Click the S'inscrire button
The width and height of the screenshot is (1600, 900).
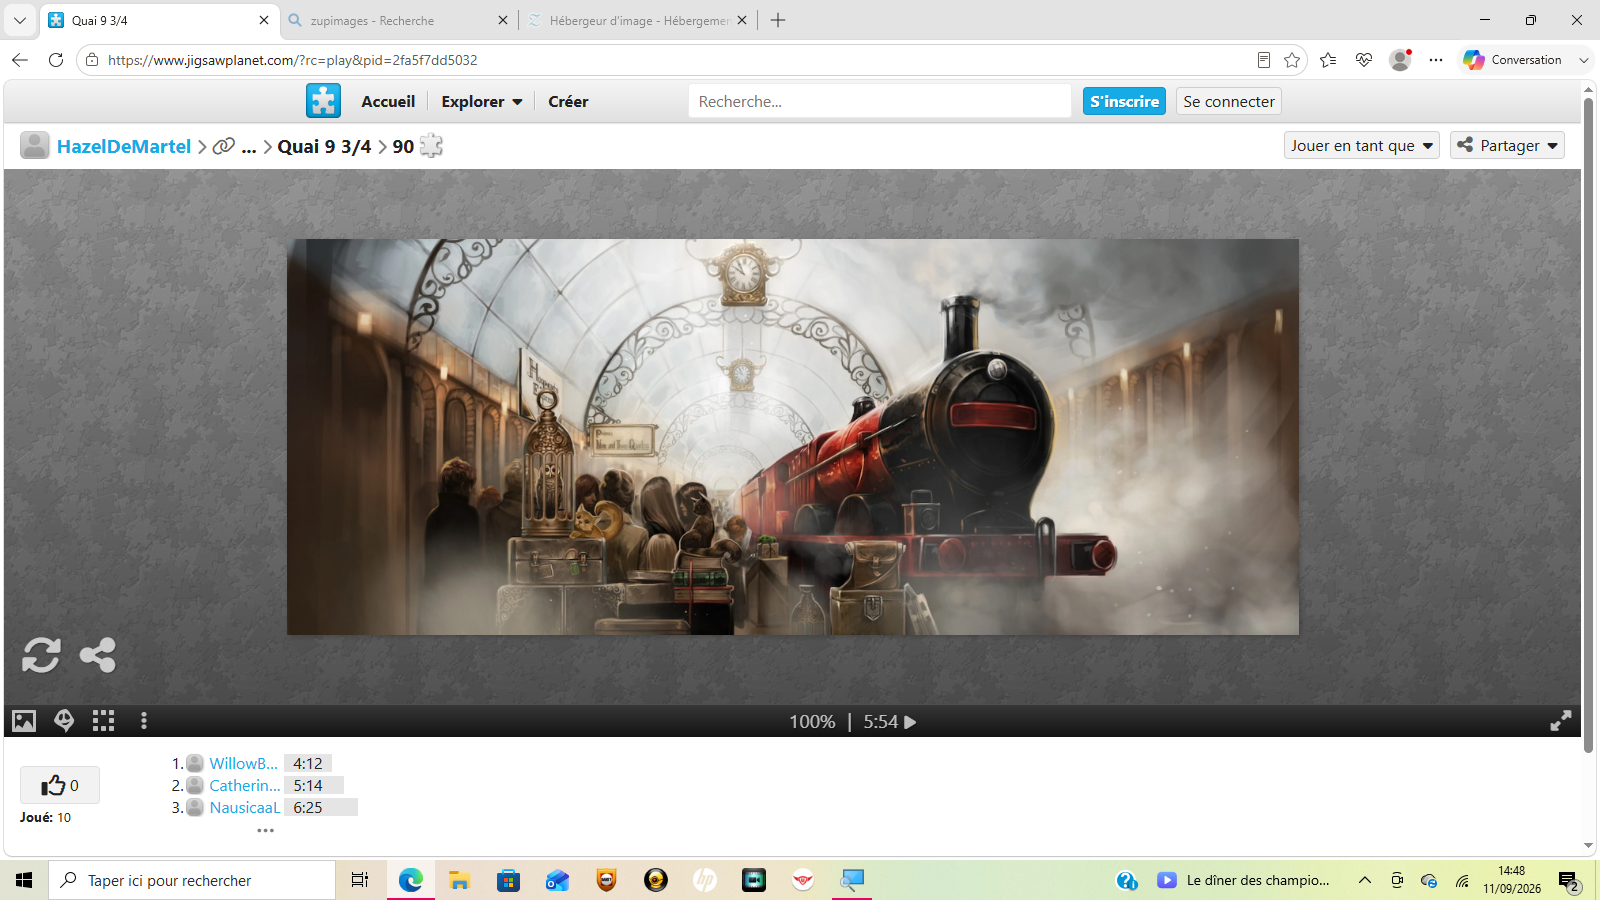(x=1124, y=101)
